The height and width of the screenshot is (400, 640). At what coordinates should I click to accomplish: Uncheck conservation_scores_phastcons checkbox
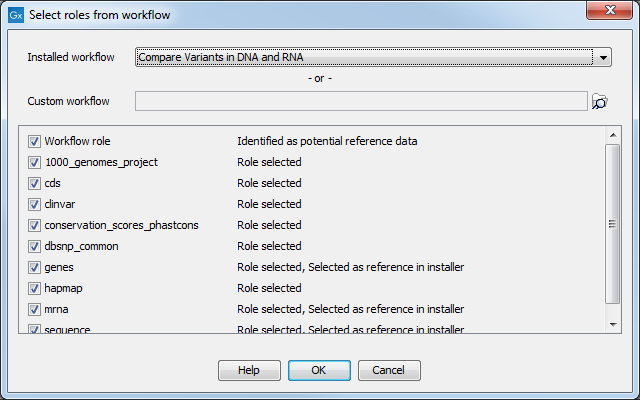(x=35, y=225)
